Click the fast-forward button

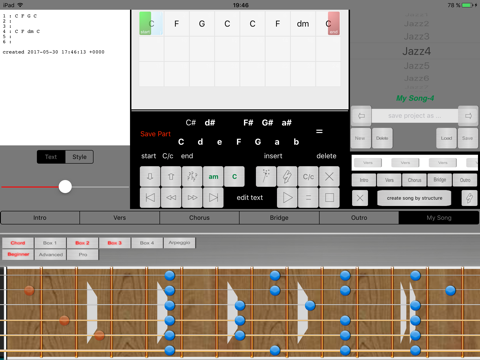tap(192, 198)
